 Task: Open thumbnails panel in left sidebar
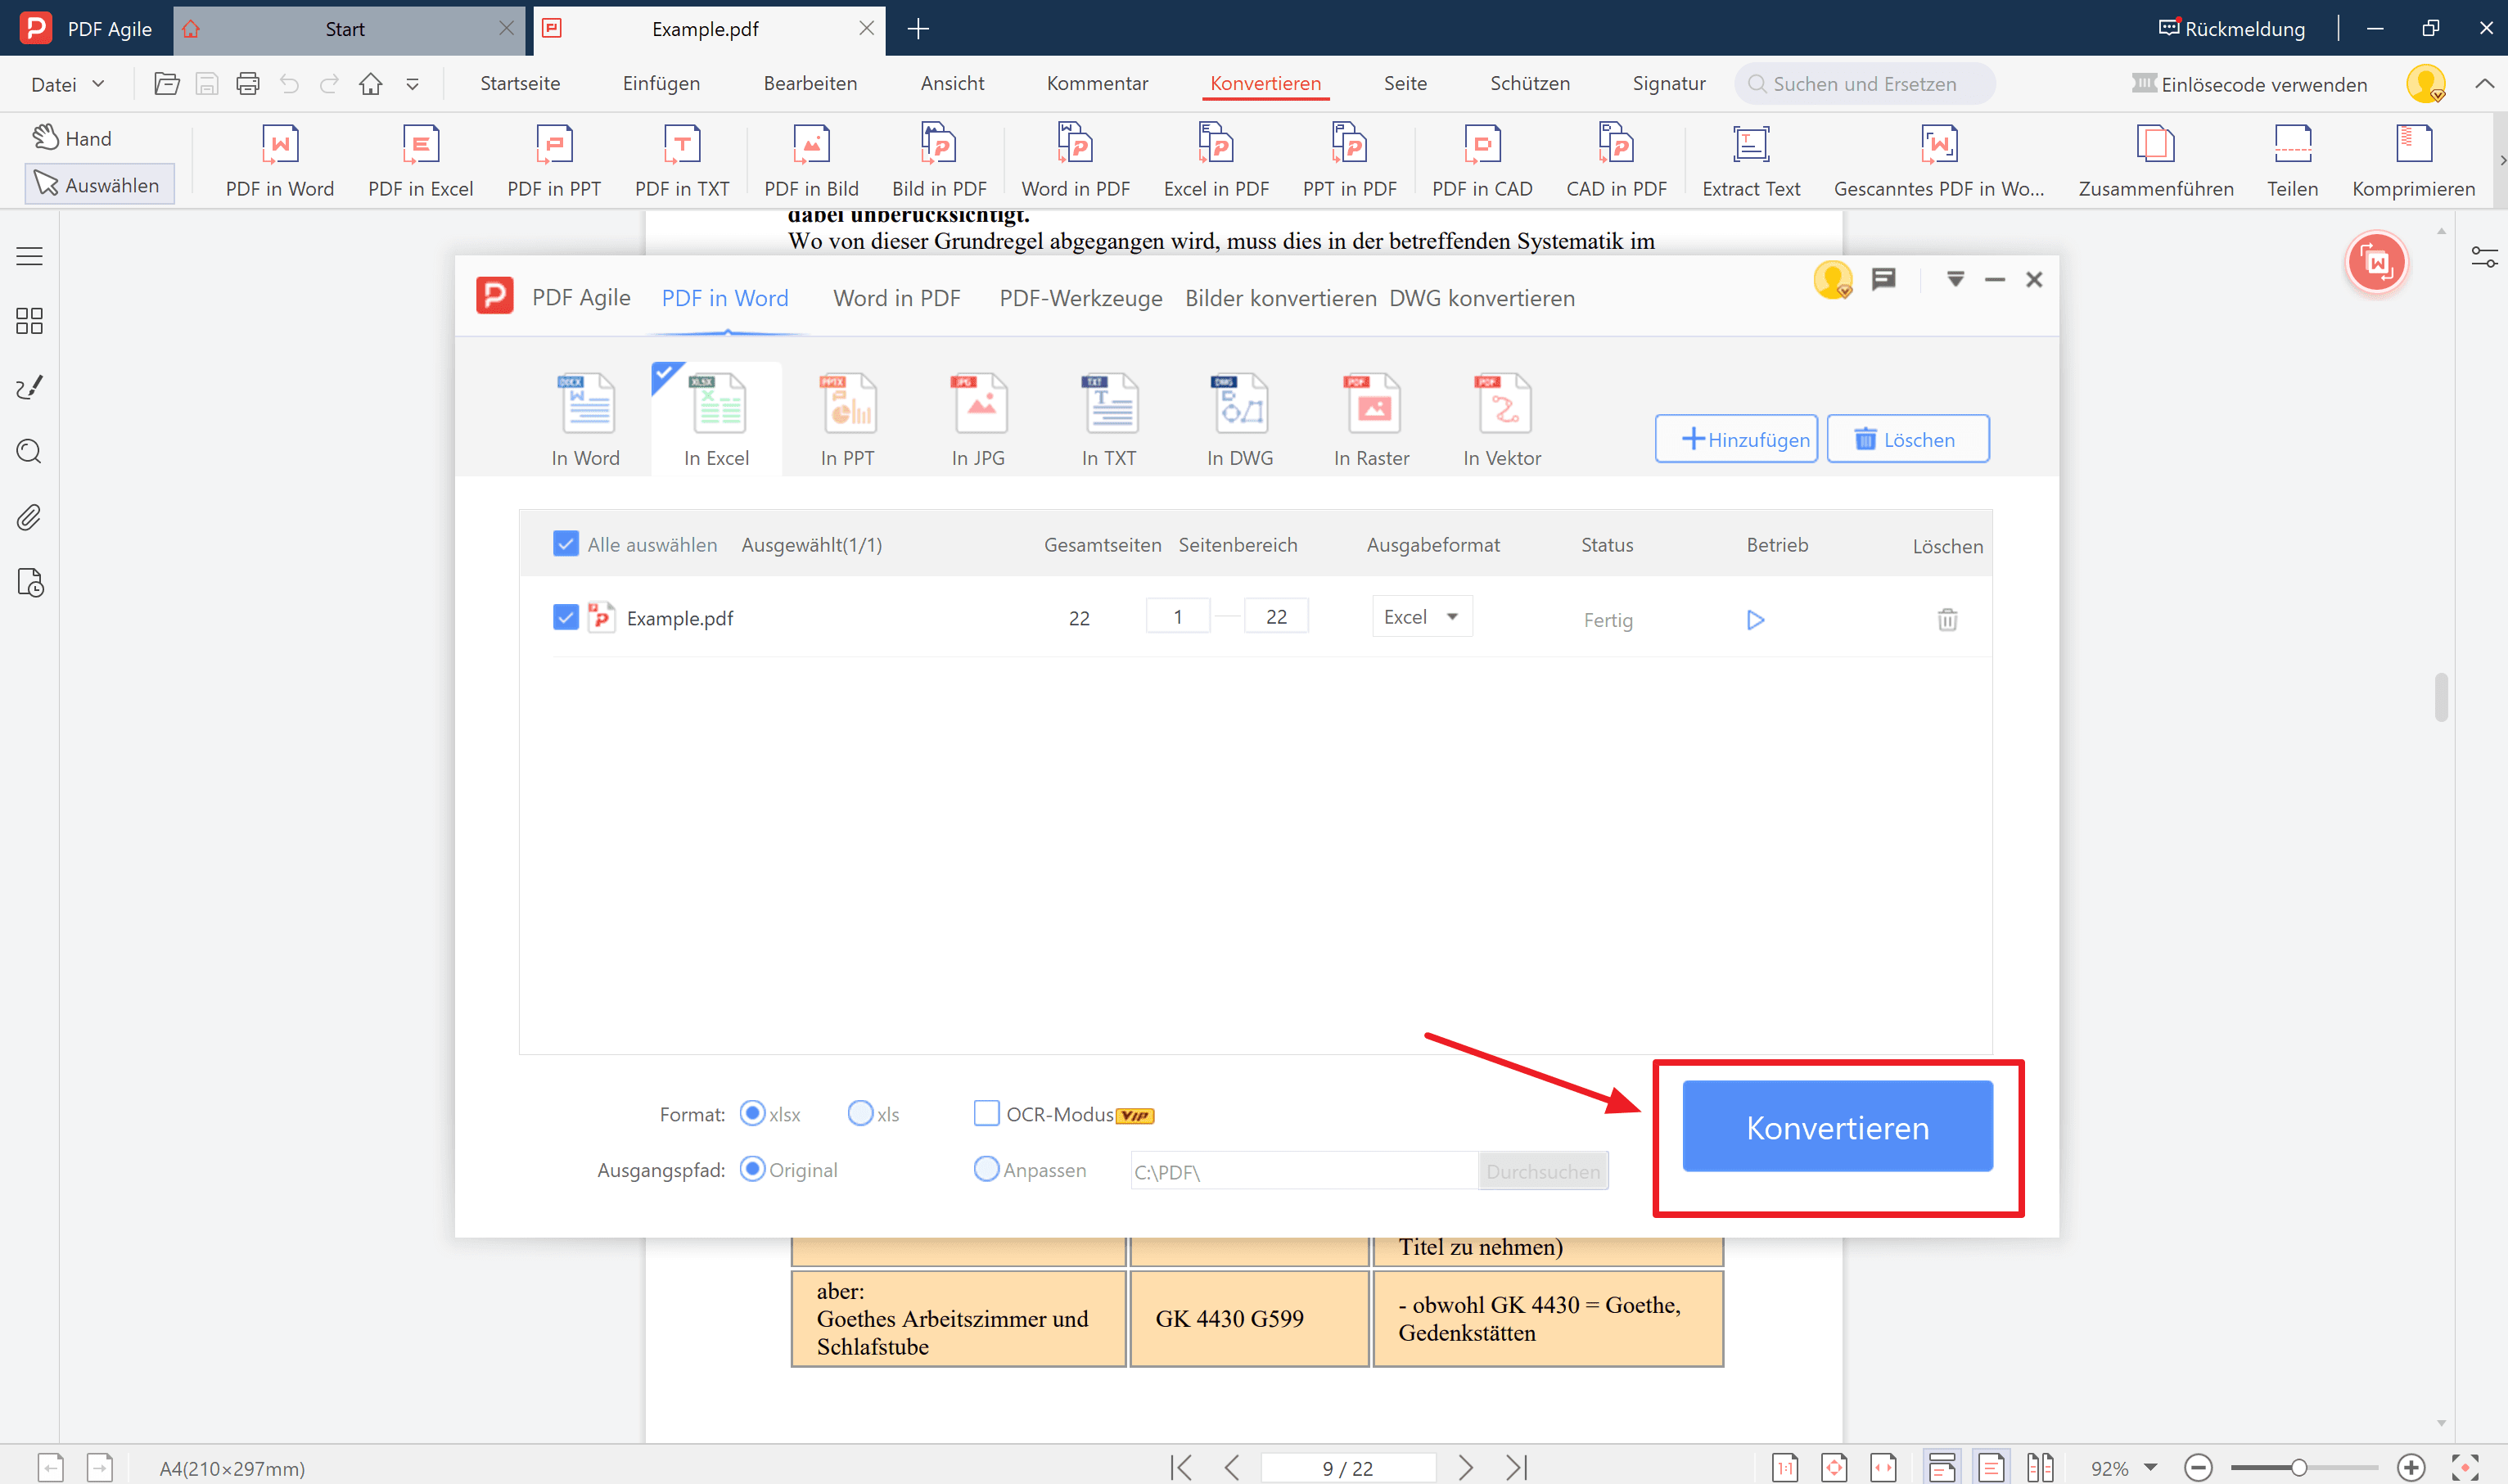click(x=30, y=321)
